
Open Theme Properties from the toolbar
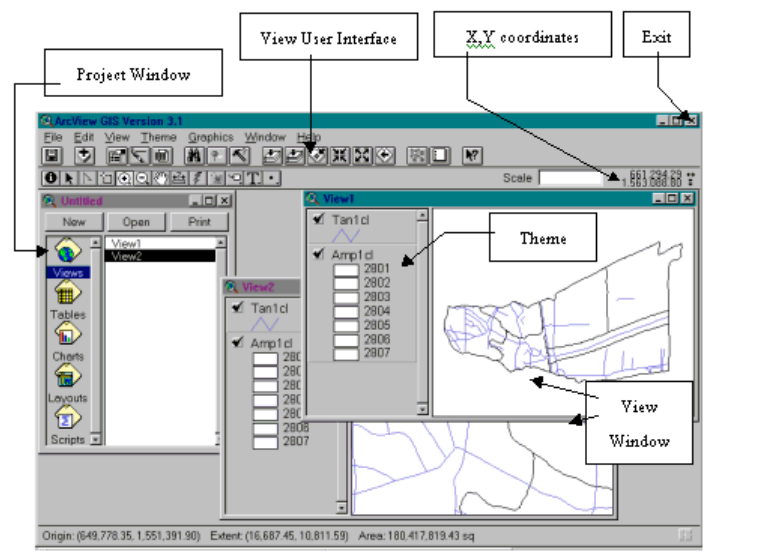click(x=116, y=156)
